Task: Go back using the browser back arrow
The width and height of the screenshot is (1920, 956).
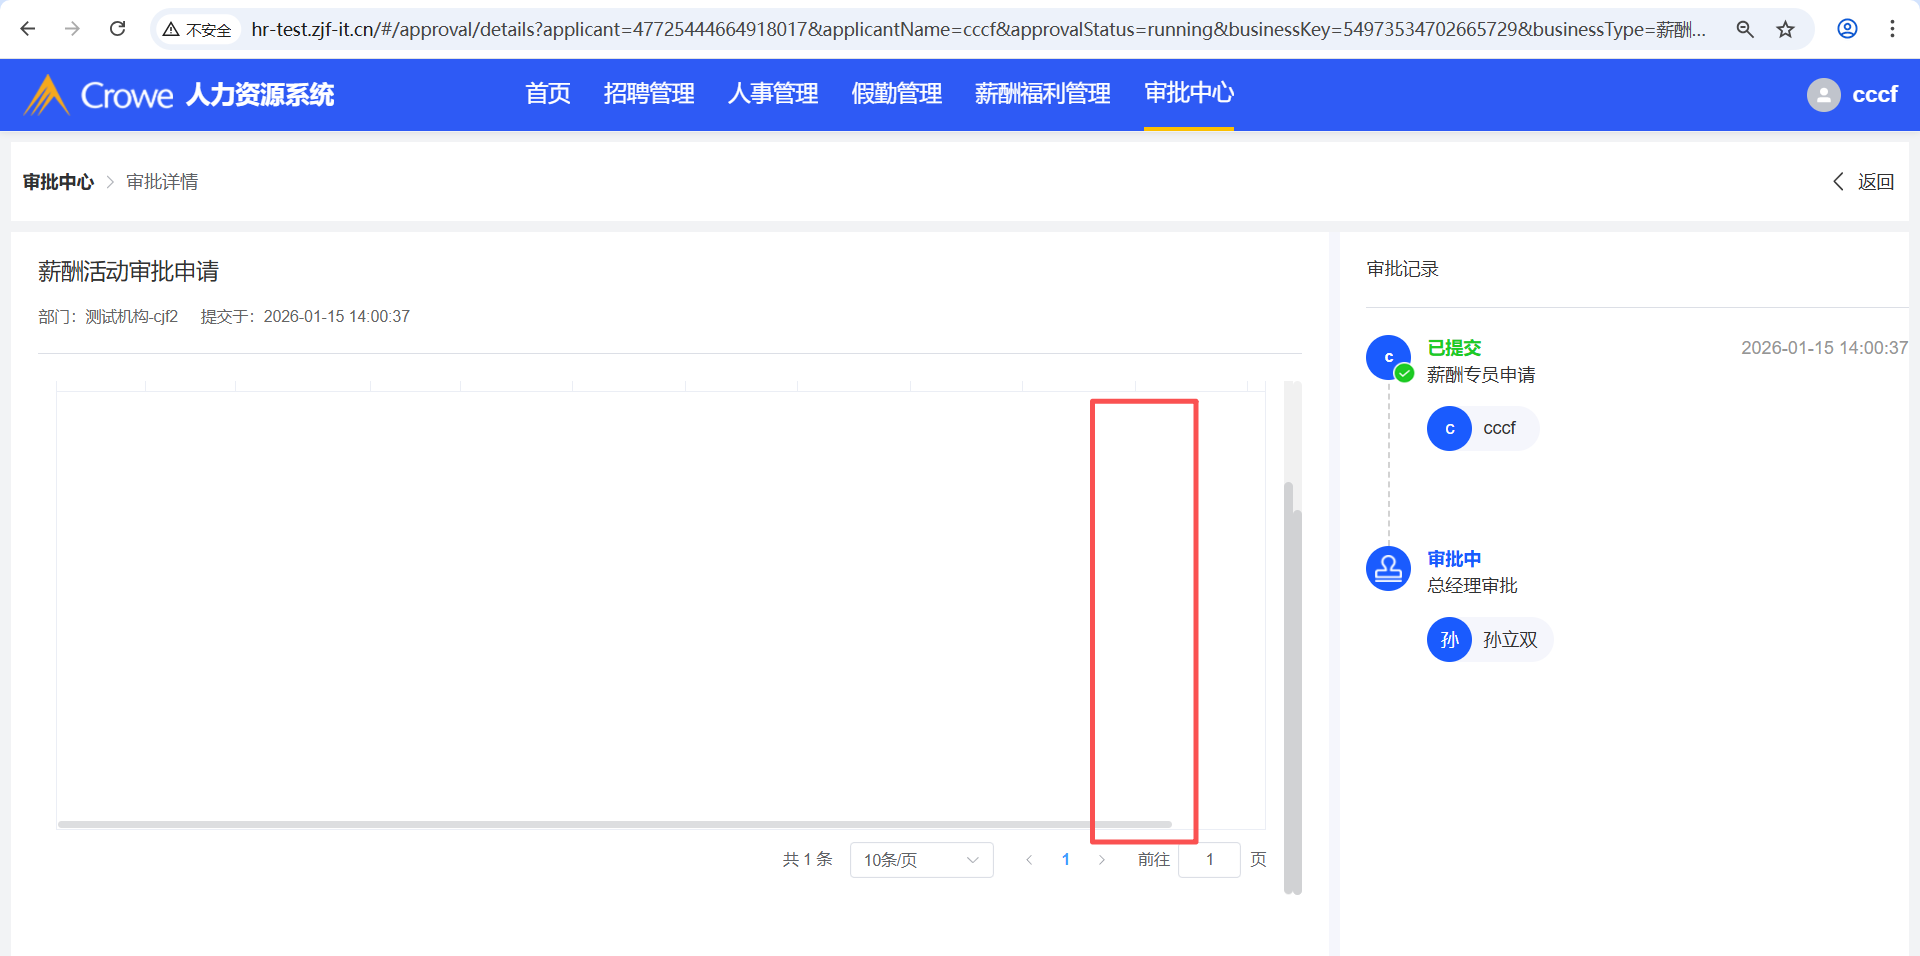Action: [28, 29]
